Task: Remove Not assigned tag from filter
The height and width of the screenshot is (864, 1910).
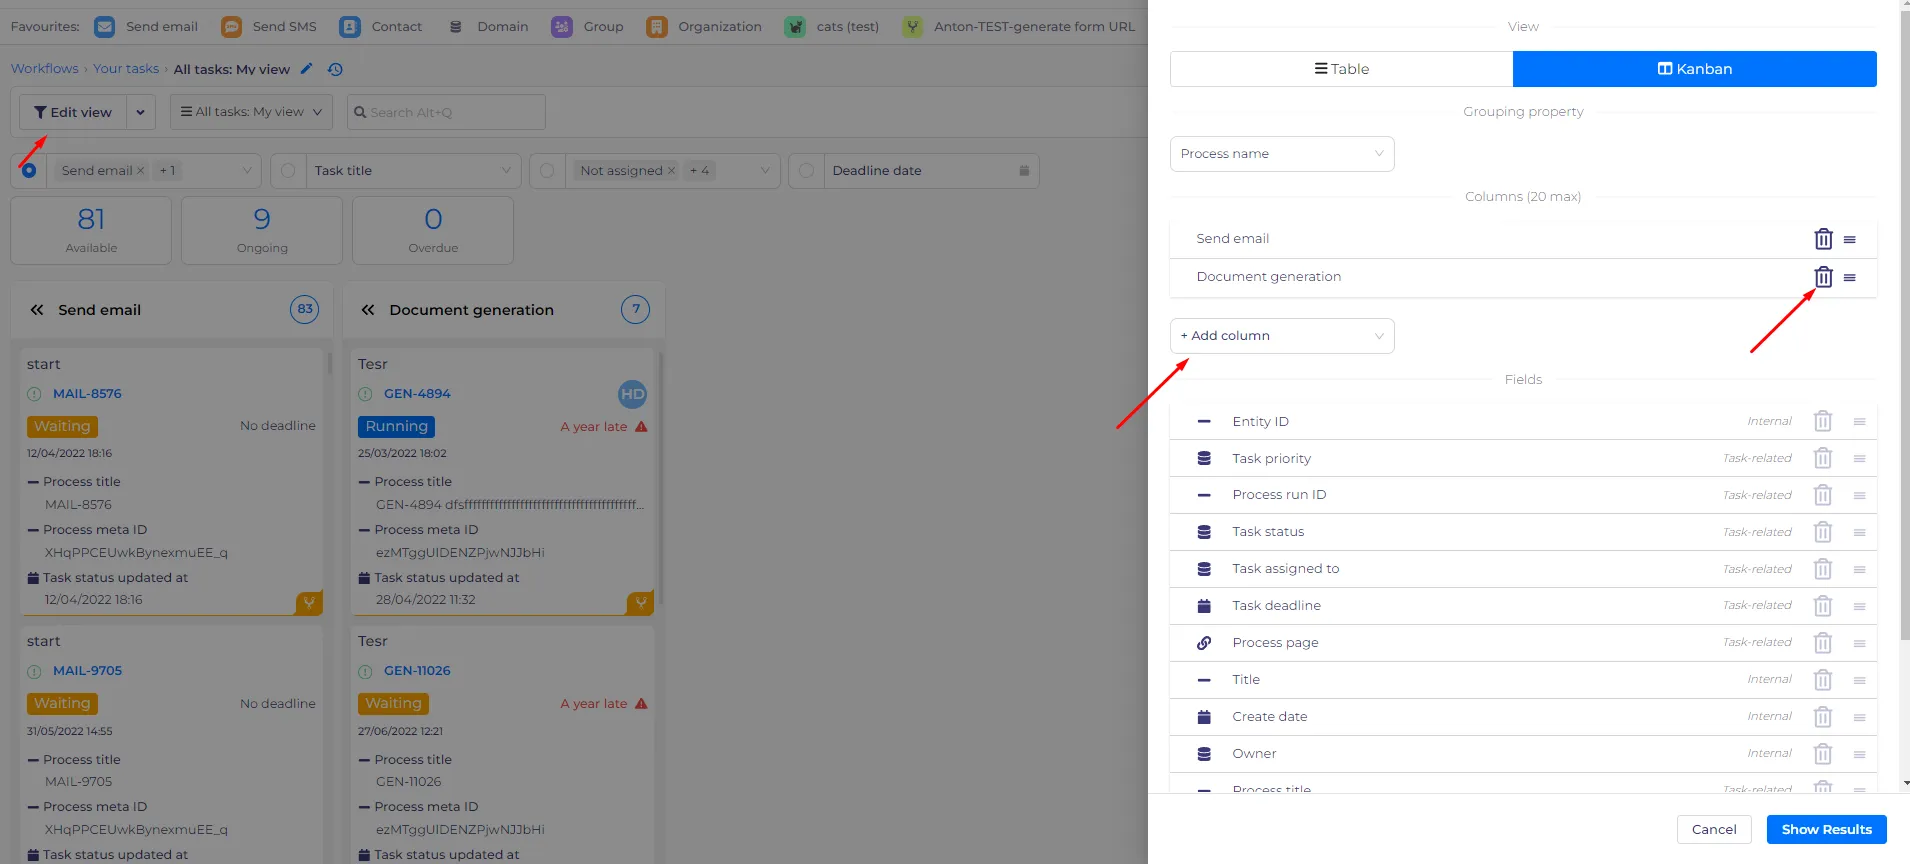Action: point(671,171)
